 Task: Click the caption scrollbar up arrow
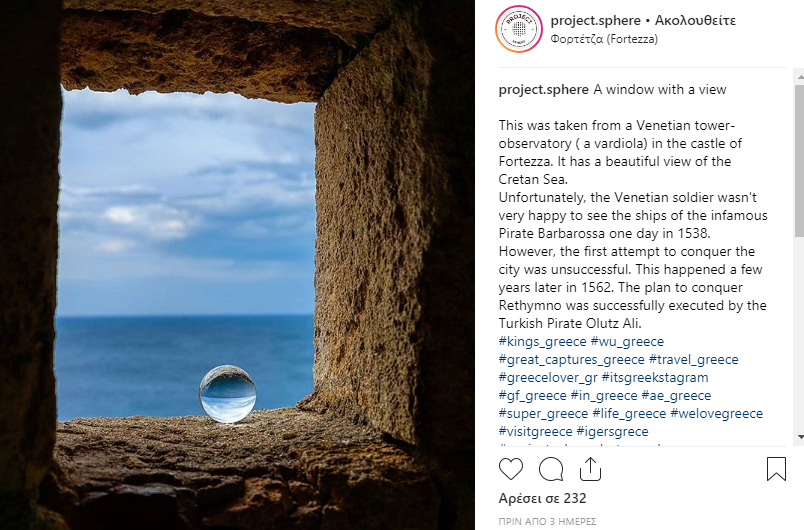(x=800, y=77)
